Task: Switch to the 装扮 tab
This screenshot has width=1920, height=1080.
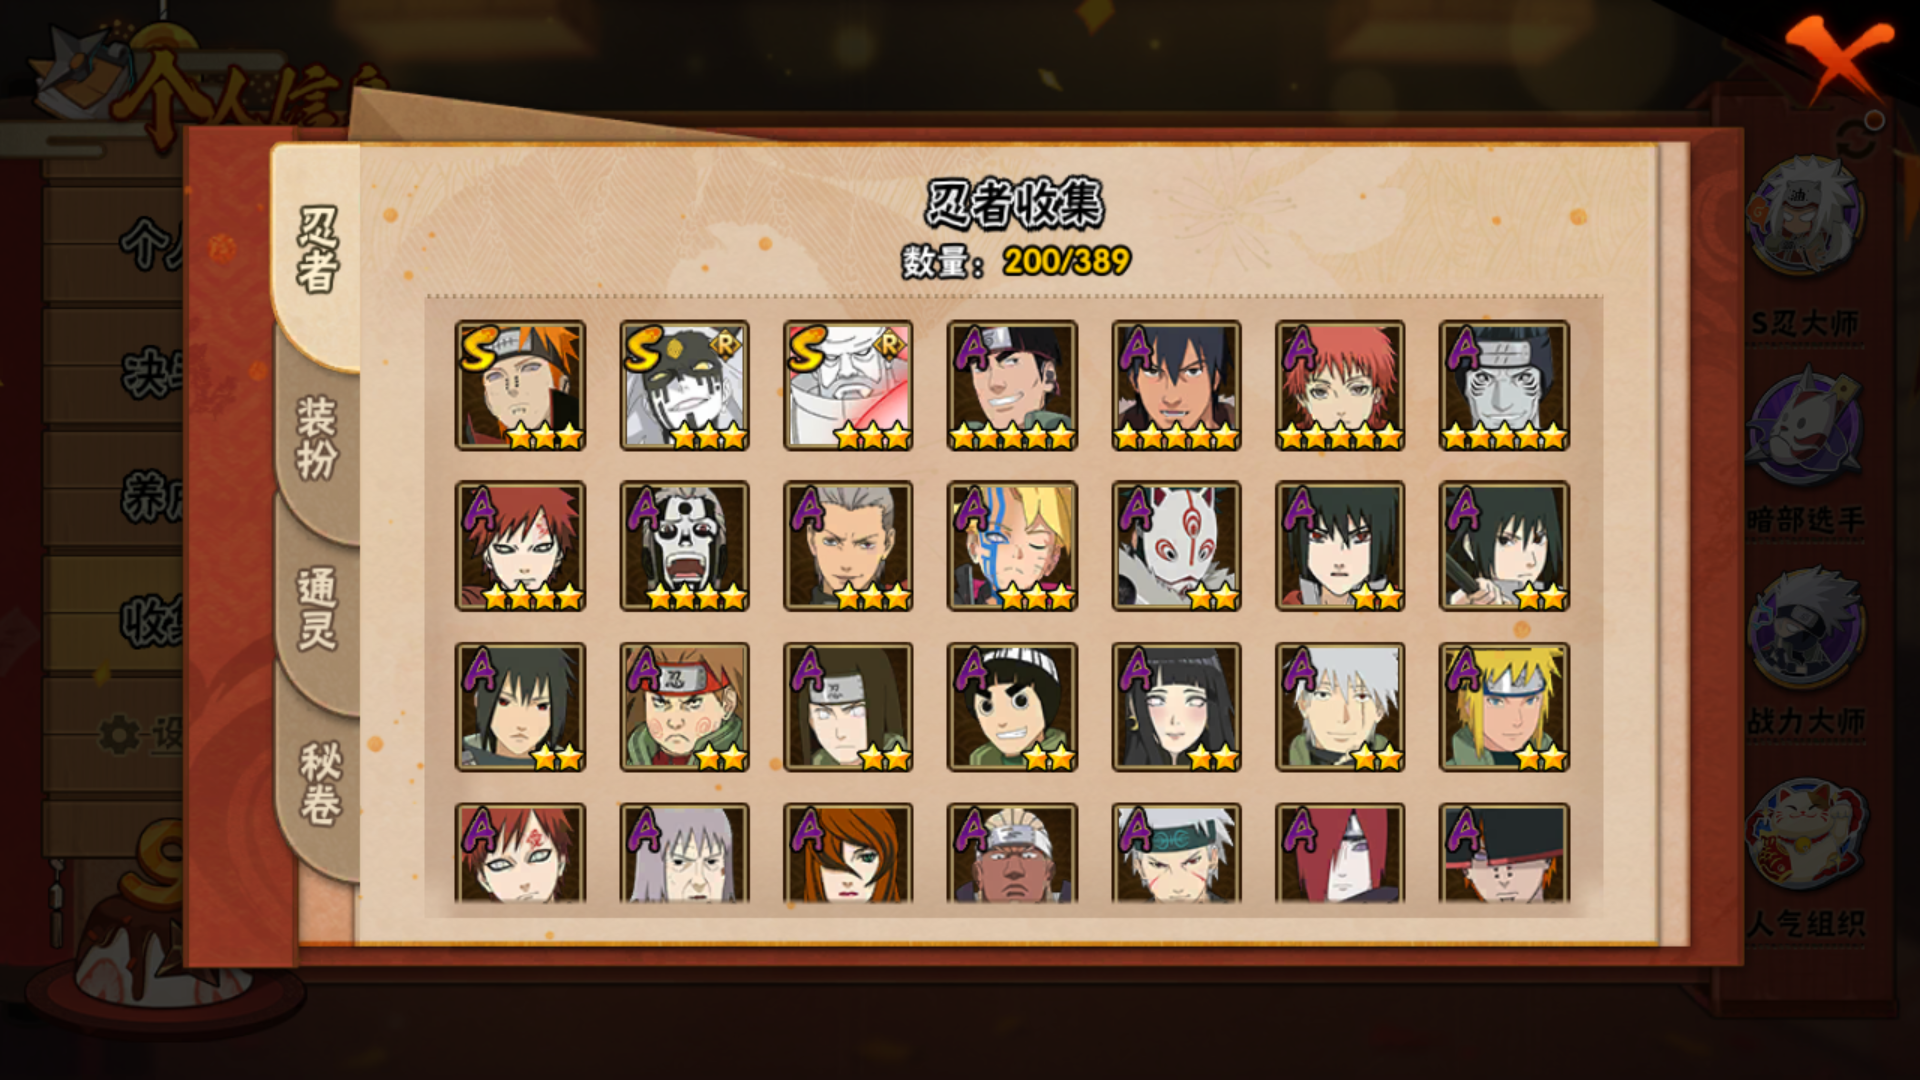Action: tap(317, 438)
